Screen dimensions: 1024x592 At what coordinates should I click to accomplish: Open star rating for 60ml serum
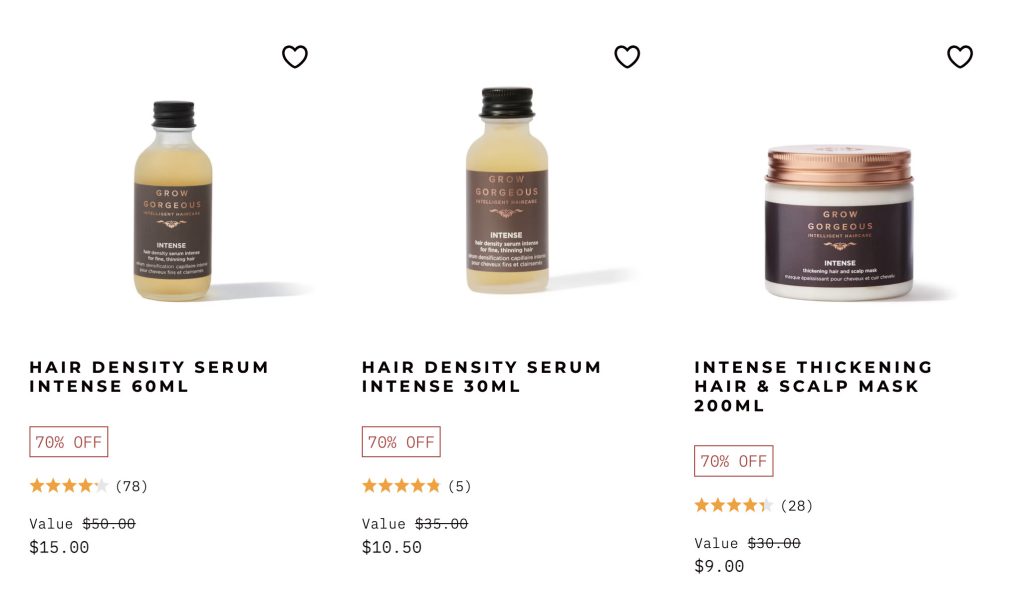69,485
